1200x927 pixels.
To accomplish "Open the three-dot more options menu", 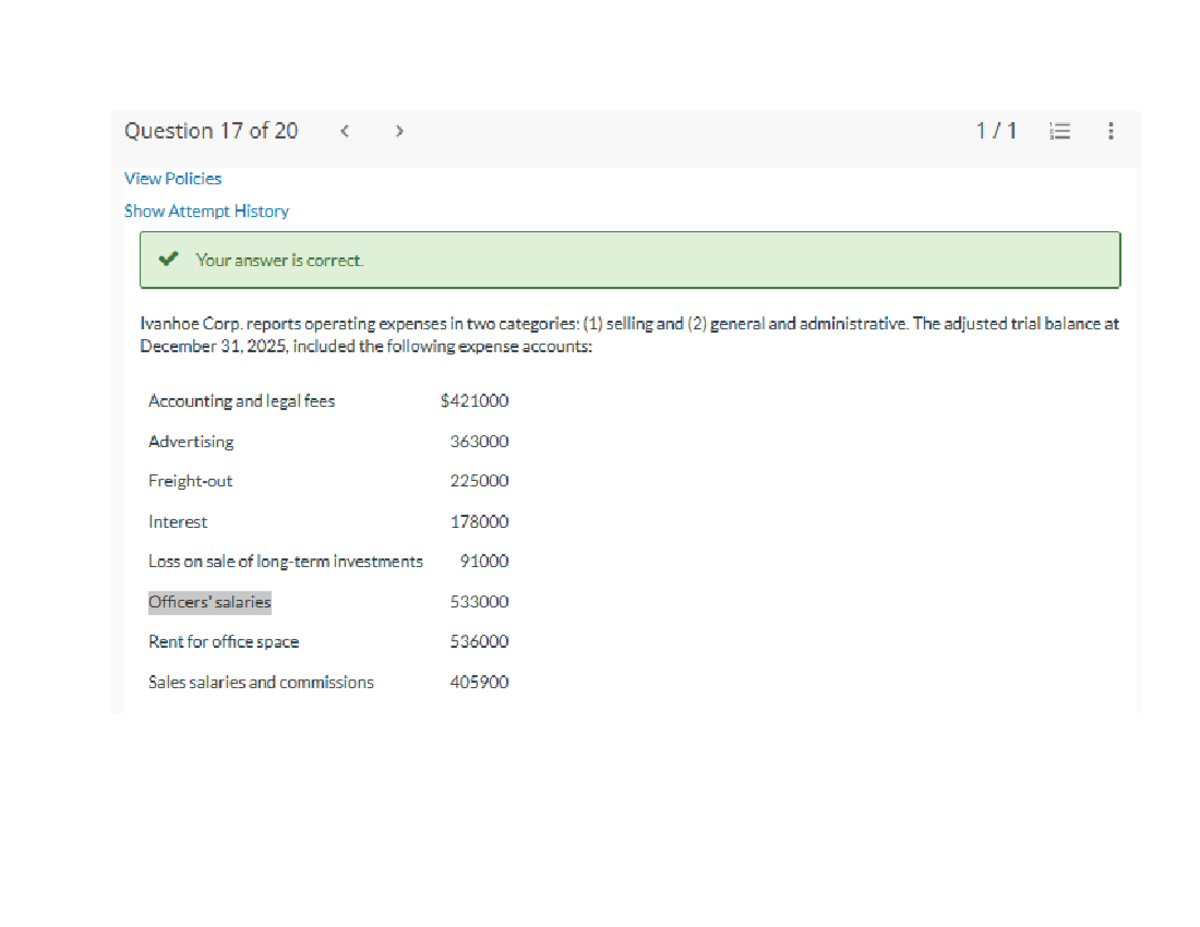I will pos(1110,131).
